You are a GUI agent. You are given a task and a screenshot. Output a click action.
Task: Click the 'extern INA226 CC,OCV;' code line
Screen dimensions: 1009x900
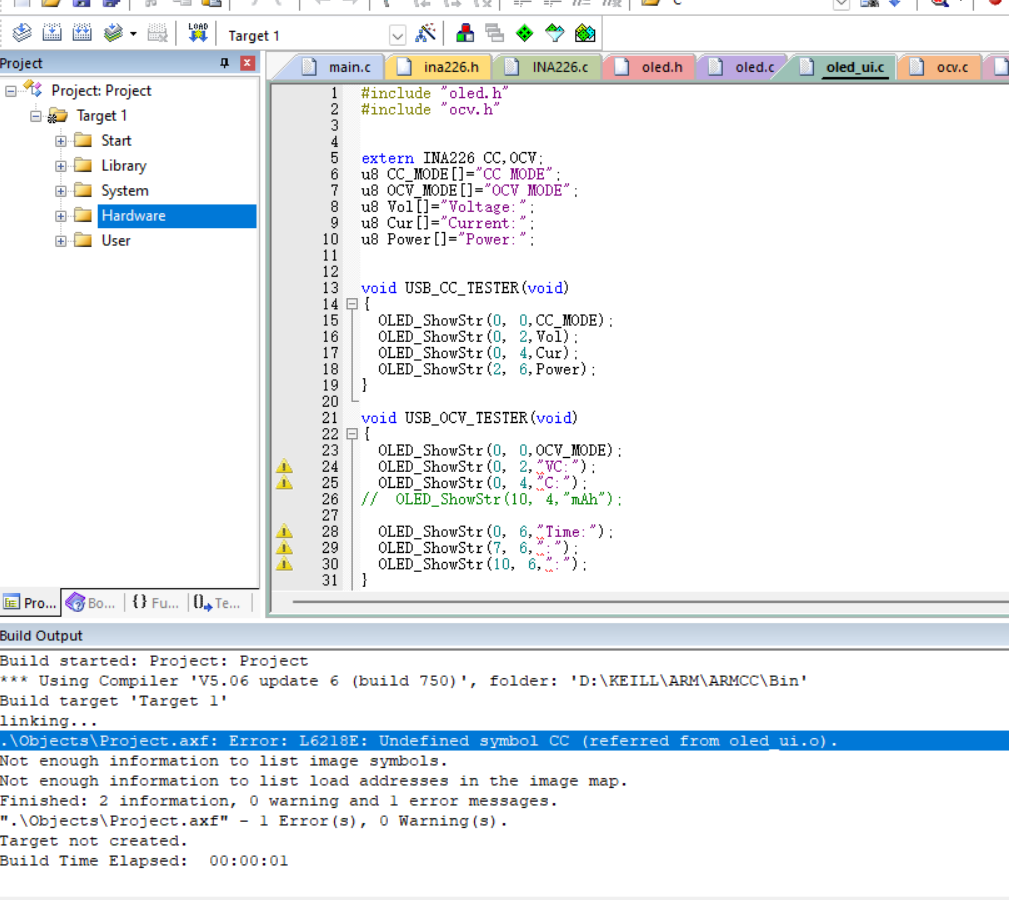(x=452, y=158)
